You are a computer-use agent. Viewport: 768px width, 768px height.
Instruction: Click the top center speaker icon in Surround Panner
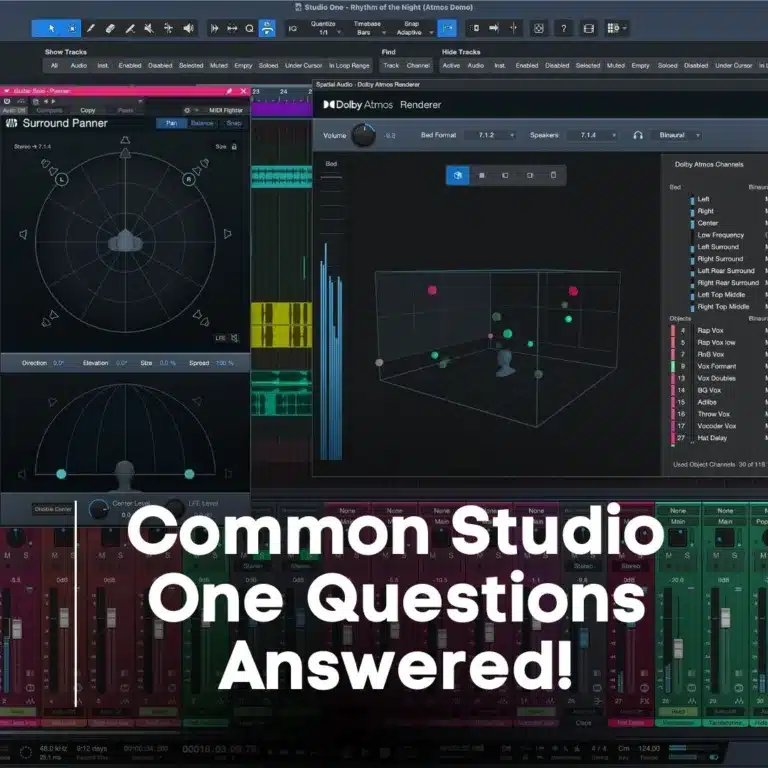(125, 140)
